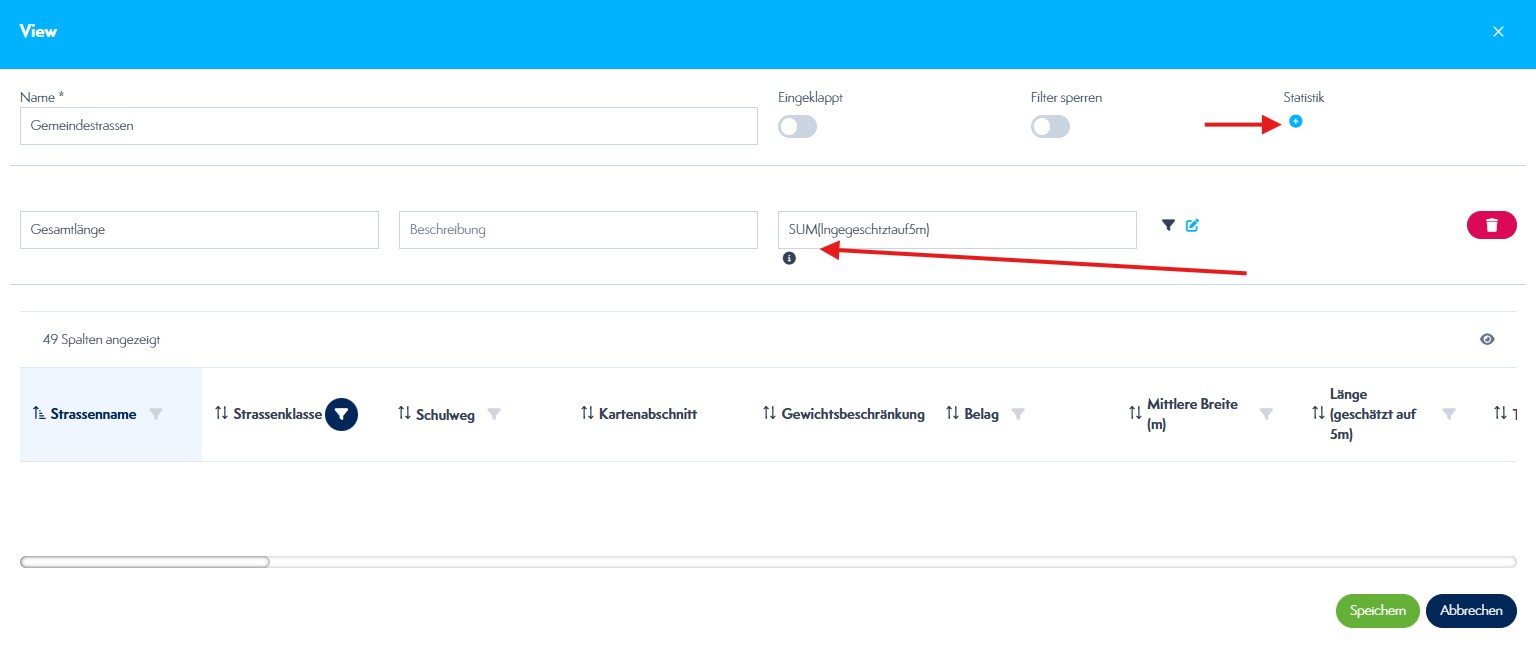The image size is (1536, 645).
Task: Open the filter dropdown for Mittlere Breite column
Action: coord(1266,414)
